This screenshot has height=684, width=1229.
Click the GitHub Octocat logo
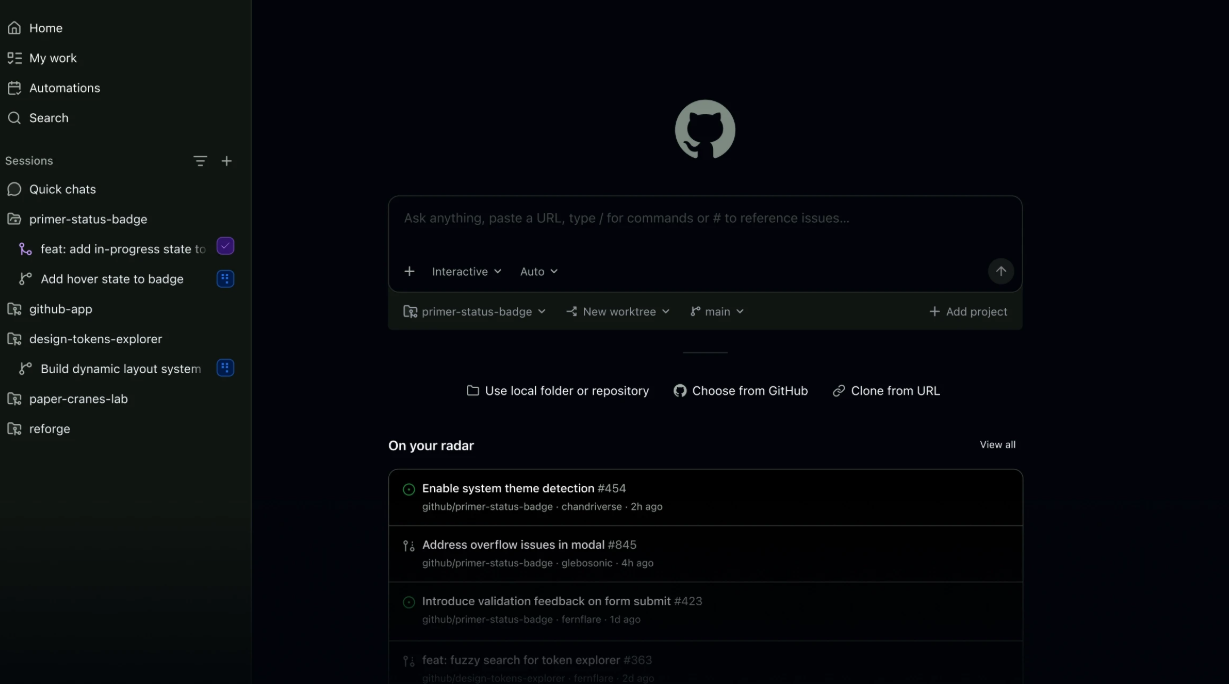point(705,130)
